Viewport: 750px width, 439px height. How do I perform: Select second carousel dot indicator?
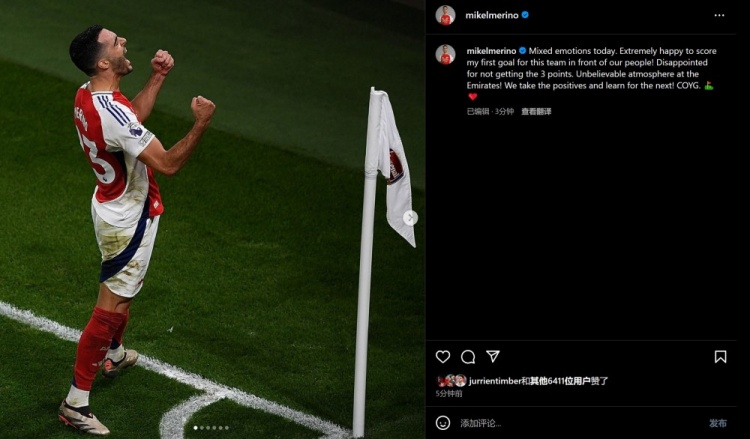(202, 428)
